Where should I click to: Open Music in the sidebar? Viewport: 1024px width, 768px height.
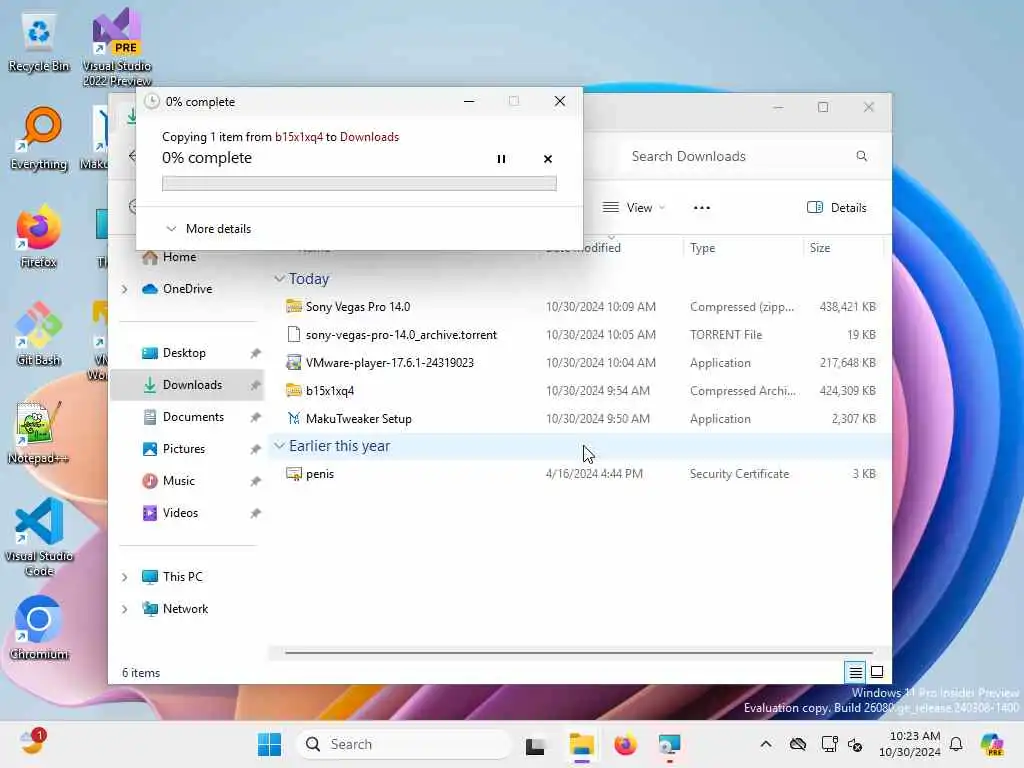[x=178, y=481]
